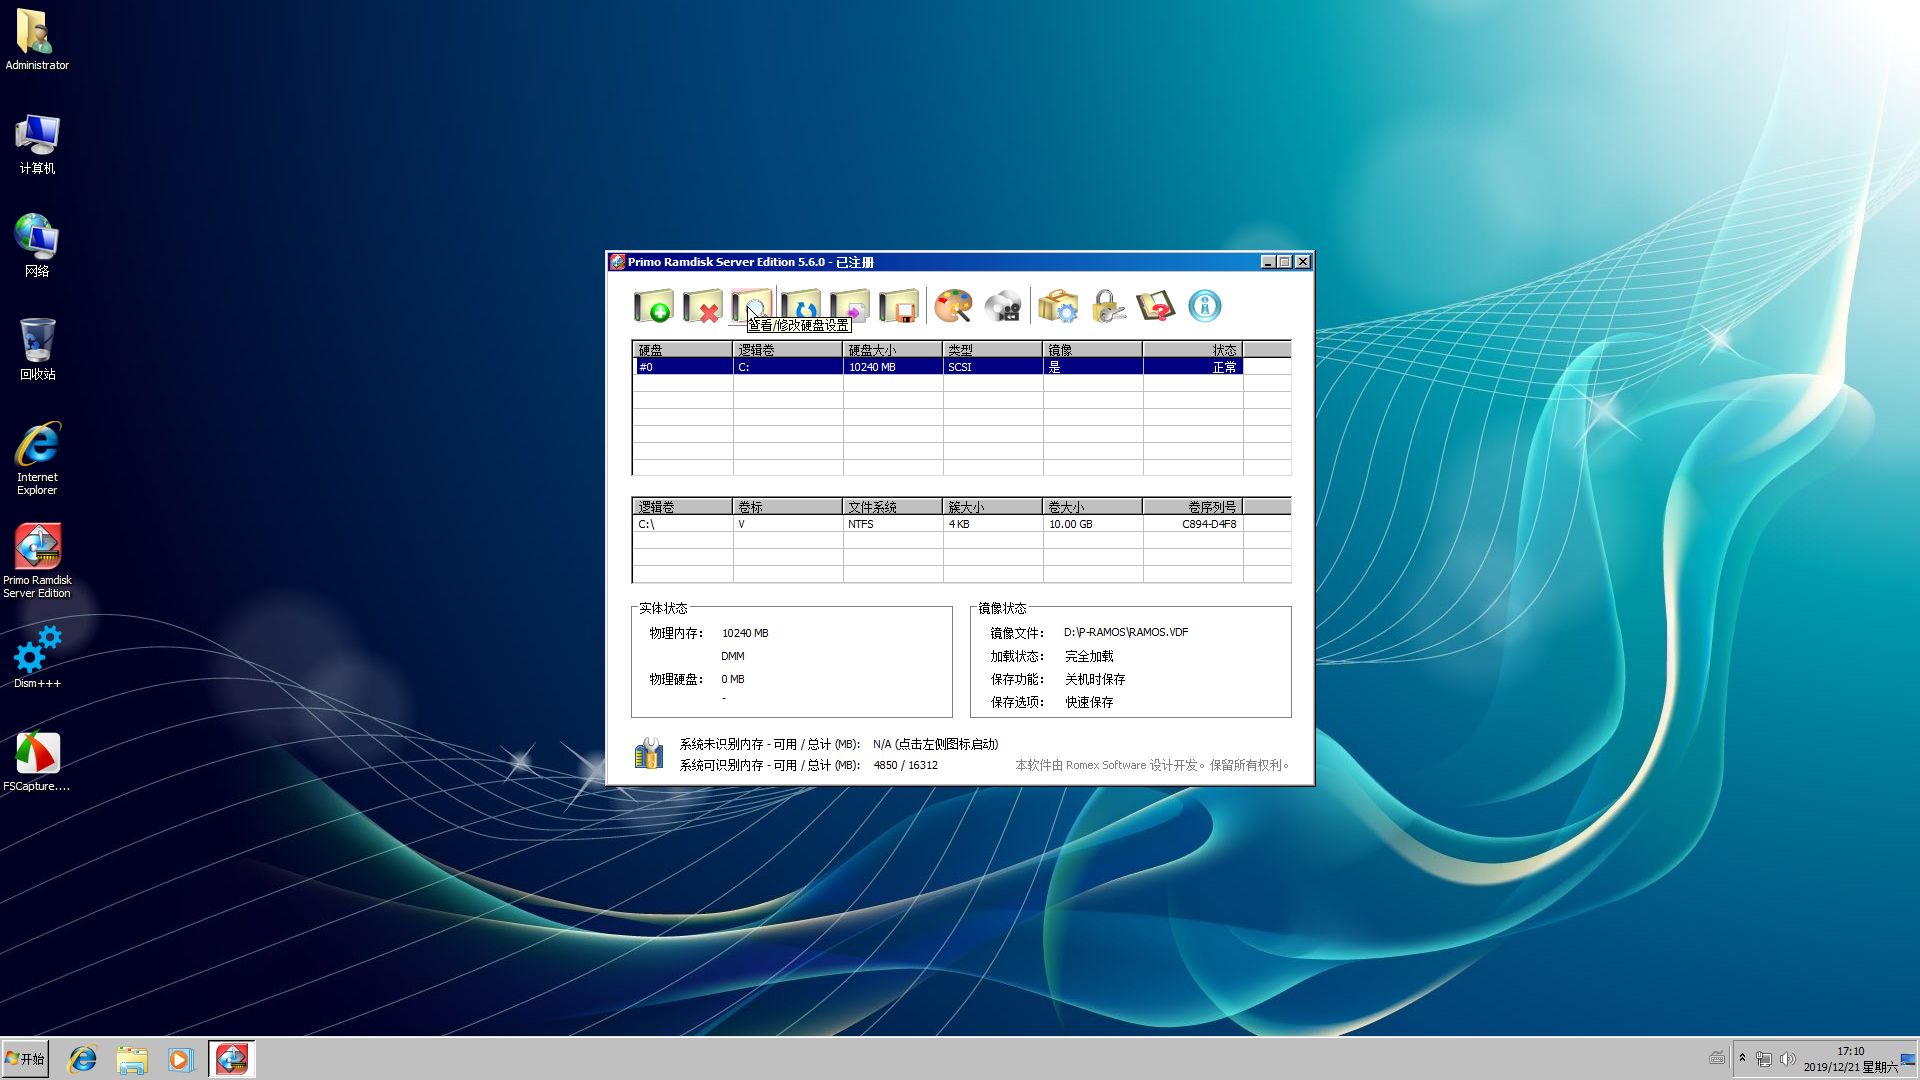Click the 硬盘 column header

pyautogui.click(x=683, y=350)
